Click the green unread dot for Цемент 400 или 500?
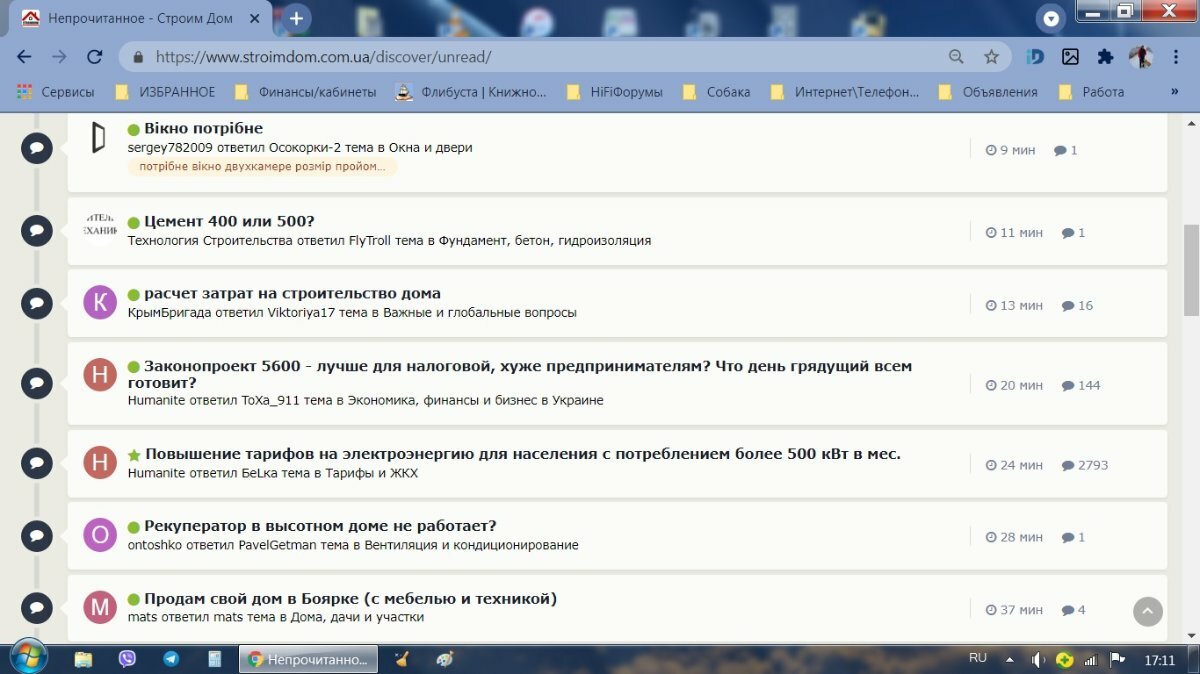Image resolution: width=1200 pixels, height=674 pixels. 133,222
